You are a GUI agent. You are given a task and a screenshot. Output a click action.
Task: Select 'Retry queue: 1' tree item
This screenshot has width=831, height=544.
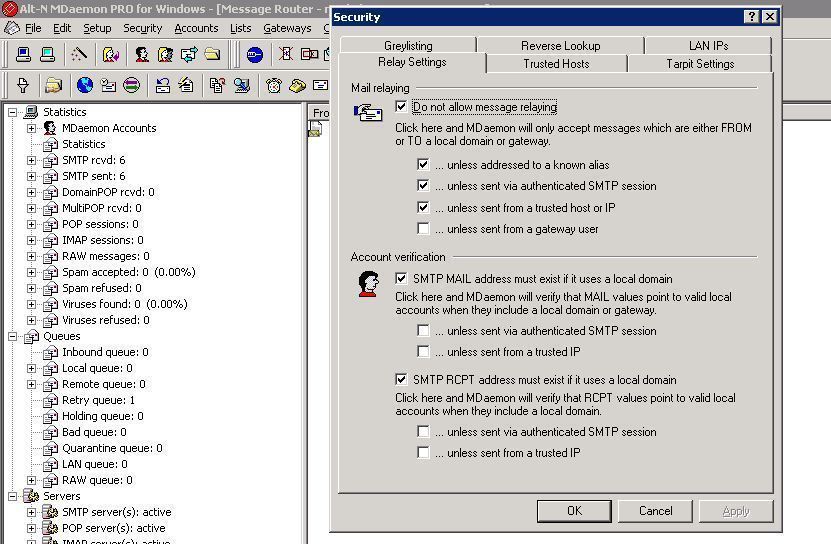point(98,400)
